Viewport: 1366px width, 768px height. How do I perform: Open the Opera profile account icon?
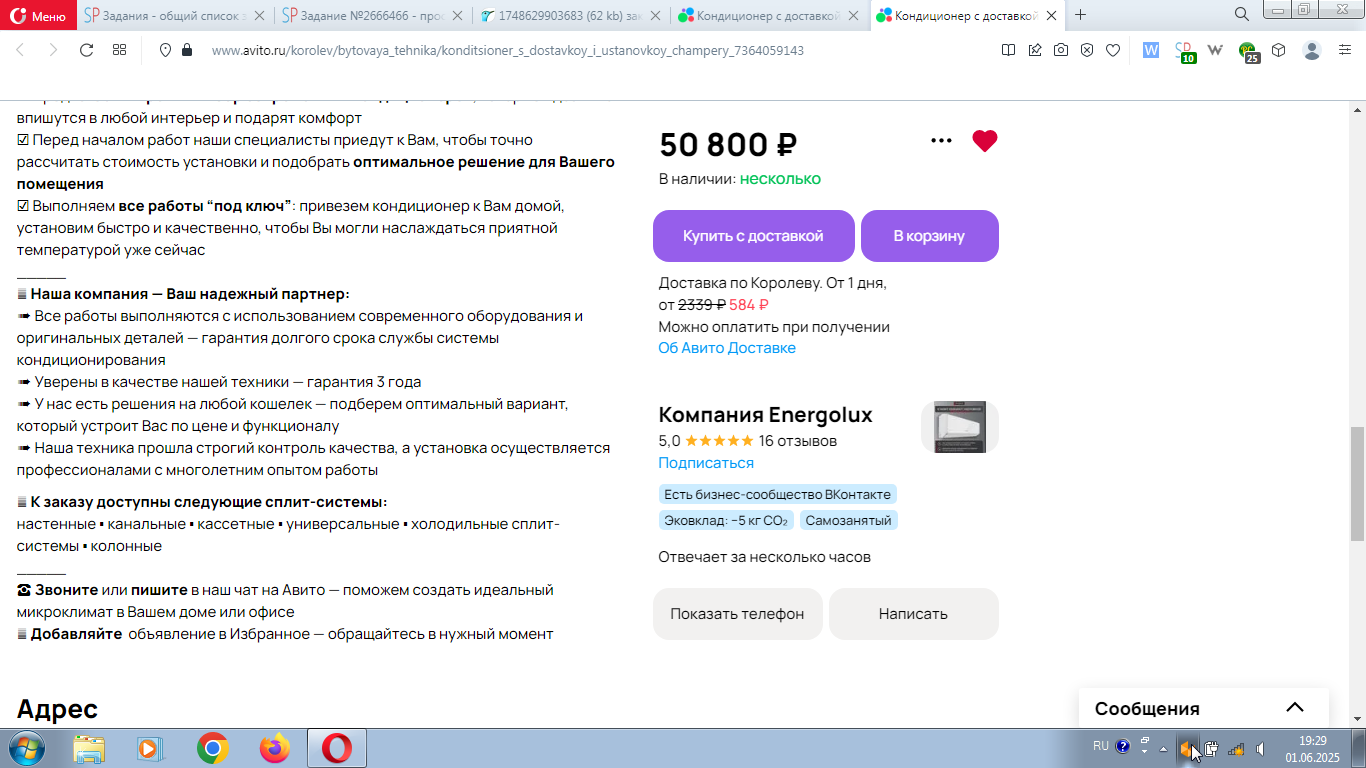[x=1313, y=50]
